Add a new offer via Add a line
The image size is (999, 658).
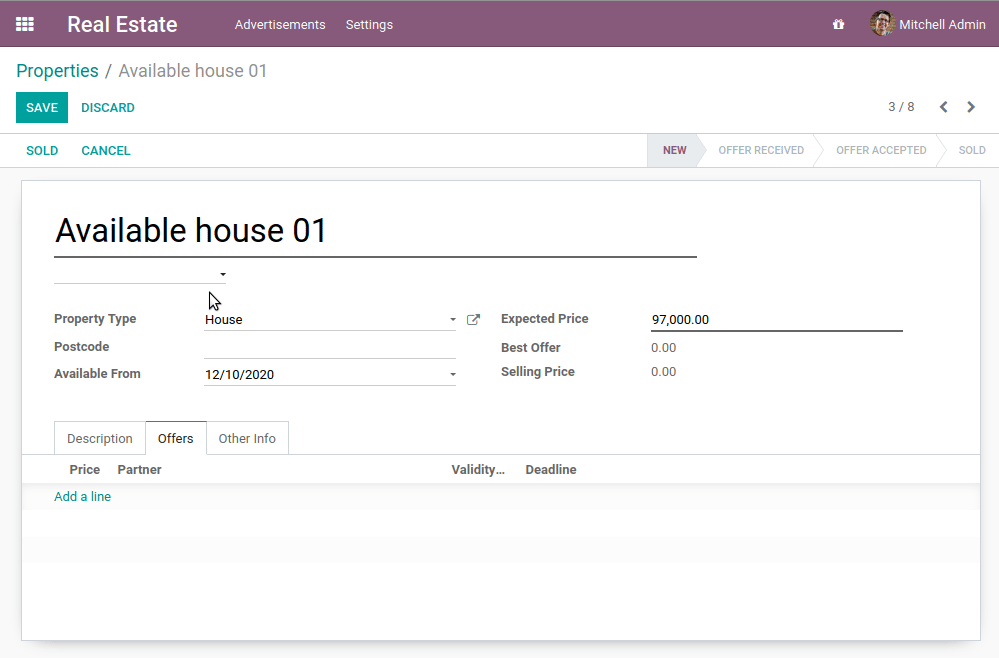pyautogui.click(x=82, y=496)
